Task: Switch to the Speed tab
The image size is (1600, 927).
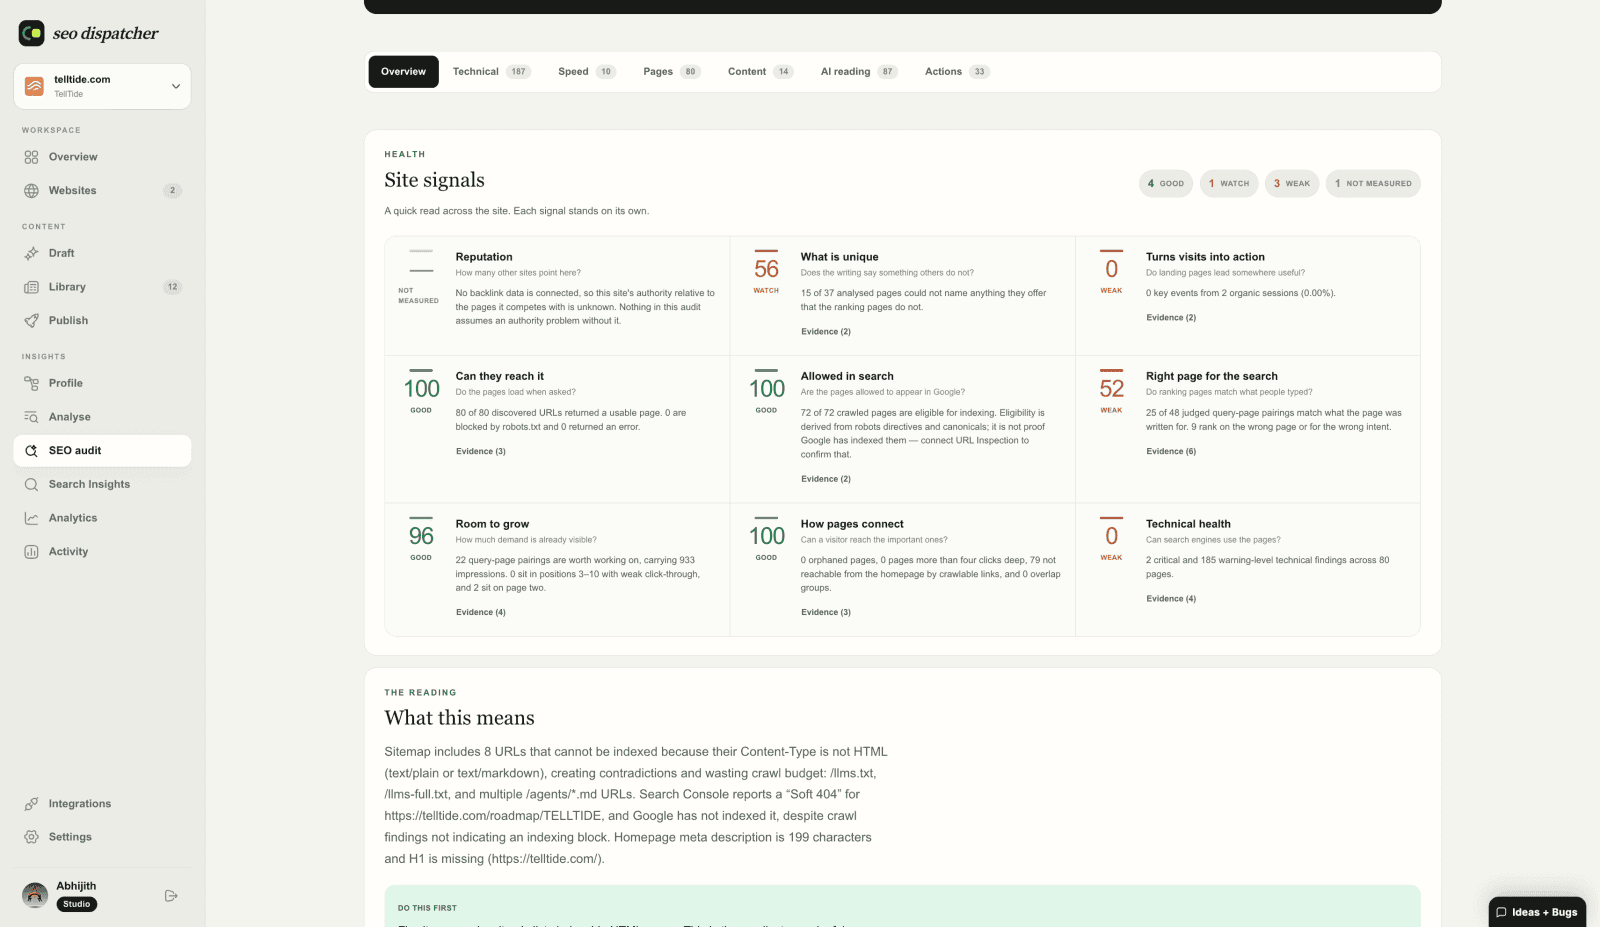Action: coord(587,72)
